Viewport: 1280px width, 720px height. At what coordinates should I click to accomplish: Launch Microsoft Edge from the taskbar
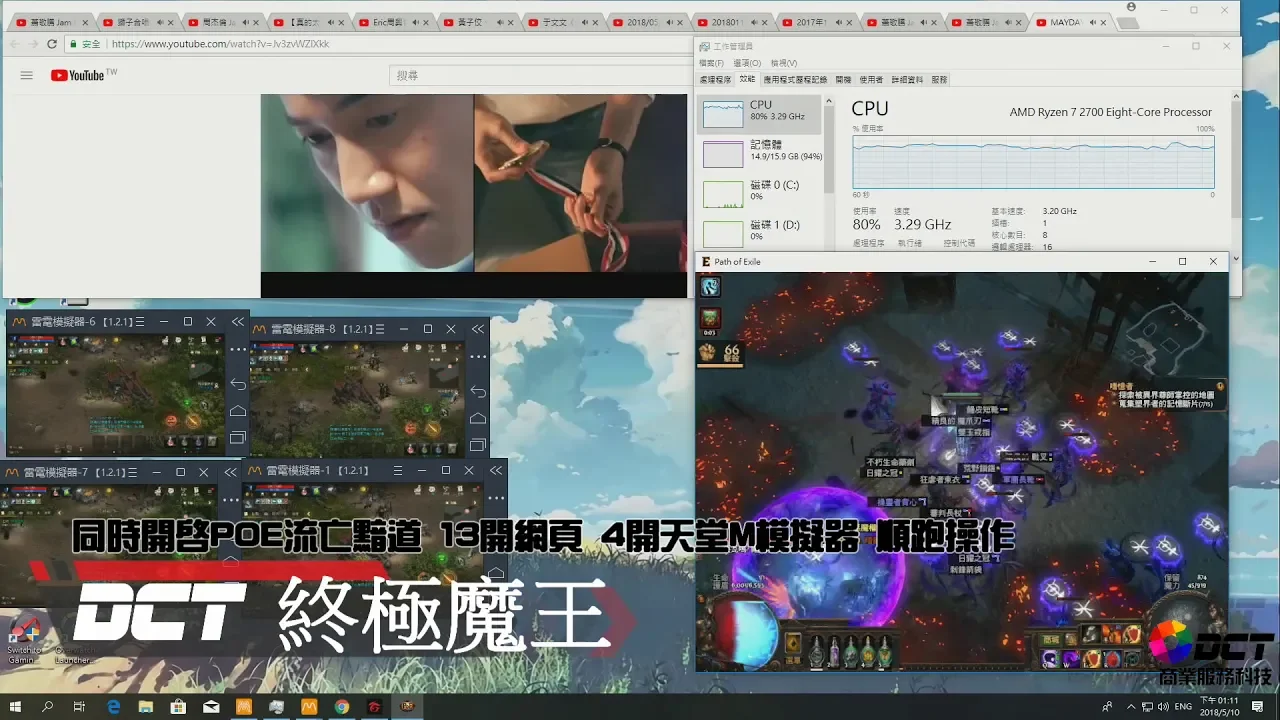(x=113, y=706)
